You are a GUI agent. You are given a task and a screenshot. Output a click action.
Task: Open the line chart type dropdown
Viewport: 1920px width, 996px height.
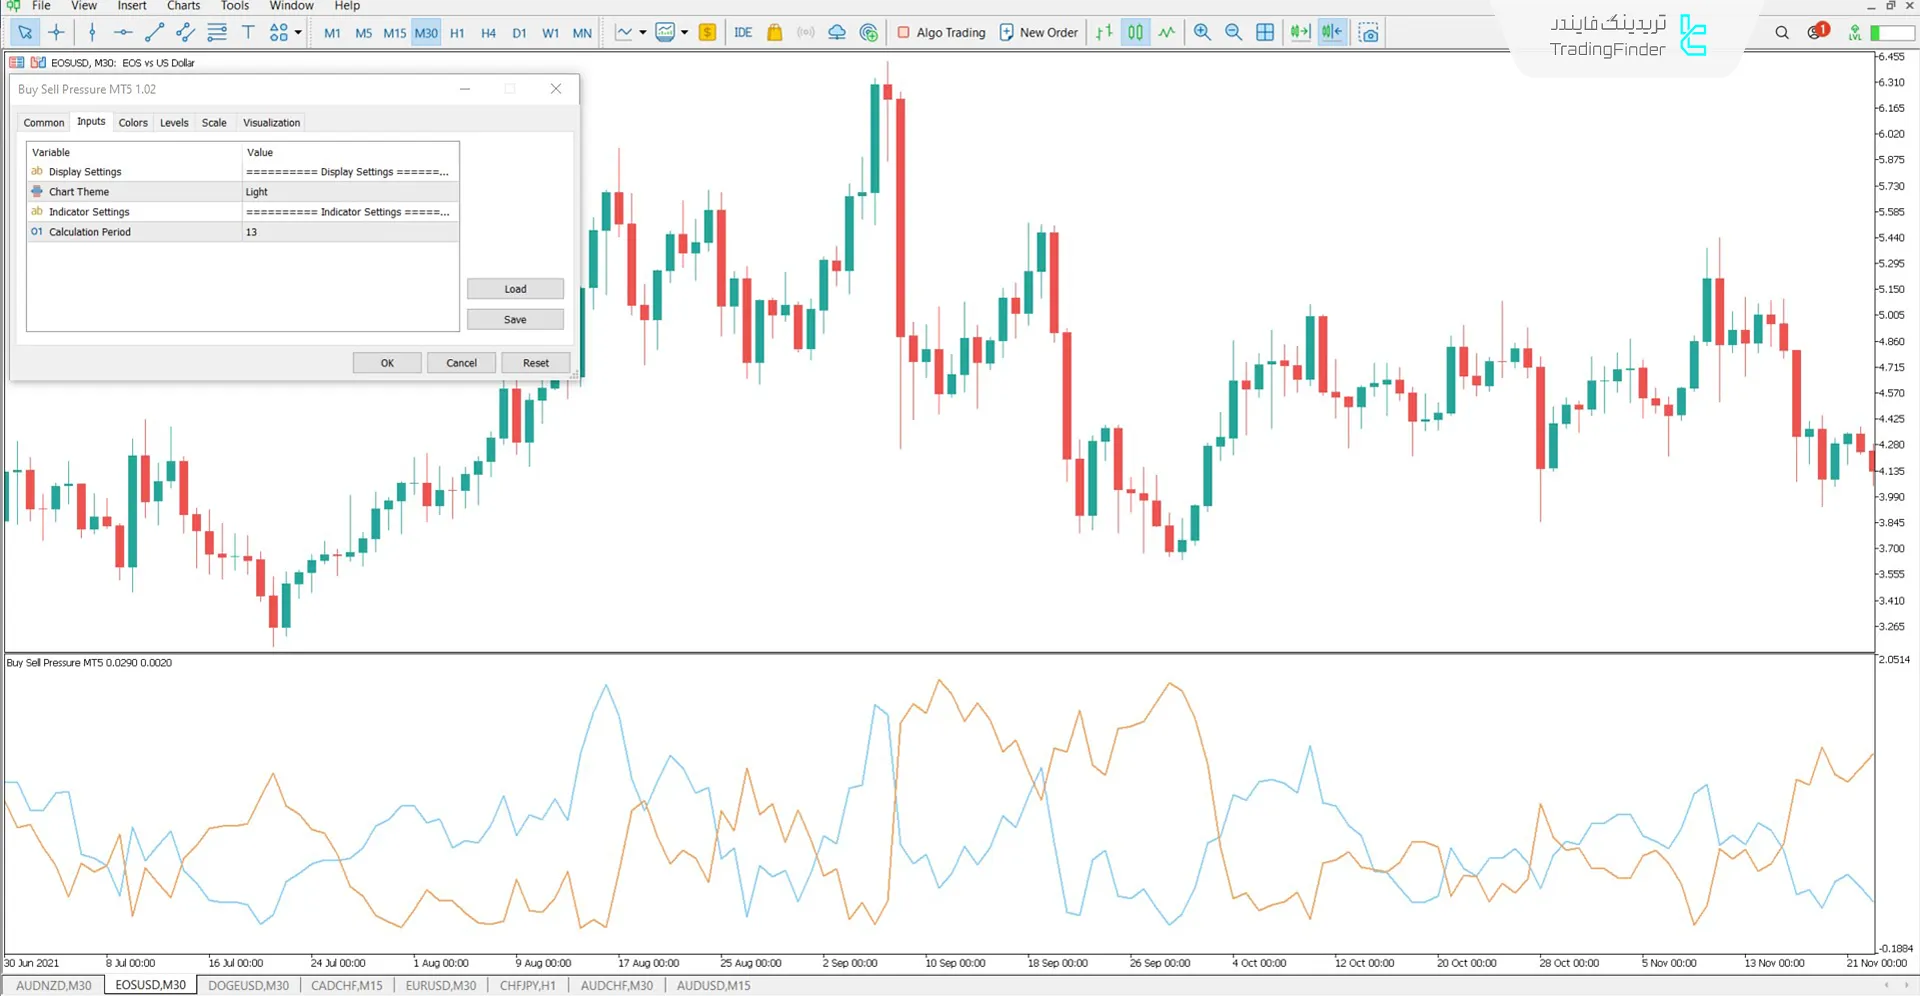(641, 32)
